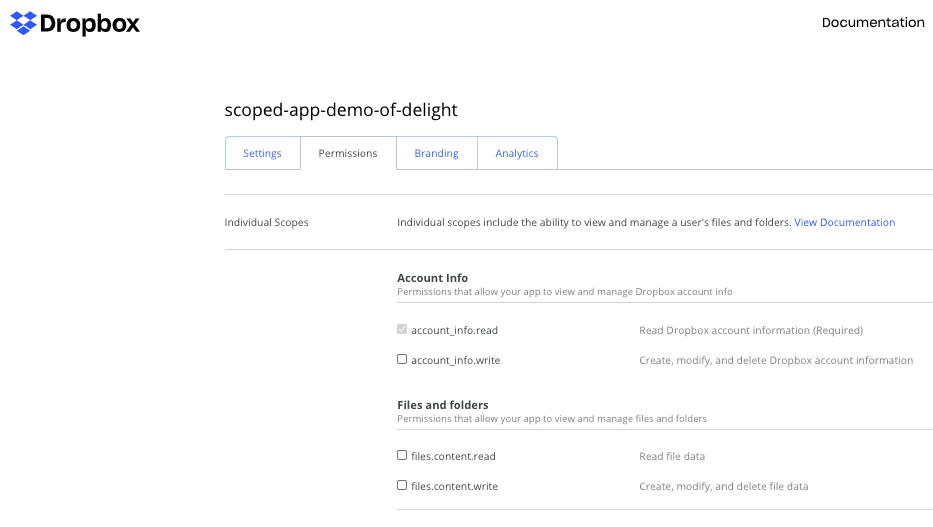Follow the View Documentation link
The width and height of the screenshot is (933, 527).
pyautogui.click(x=844, y=222)
